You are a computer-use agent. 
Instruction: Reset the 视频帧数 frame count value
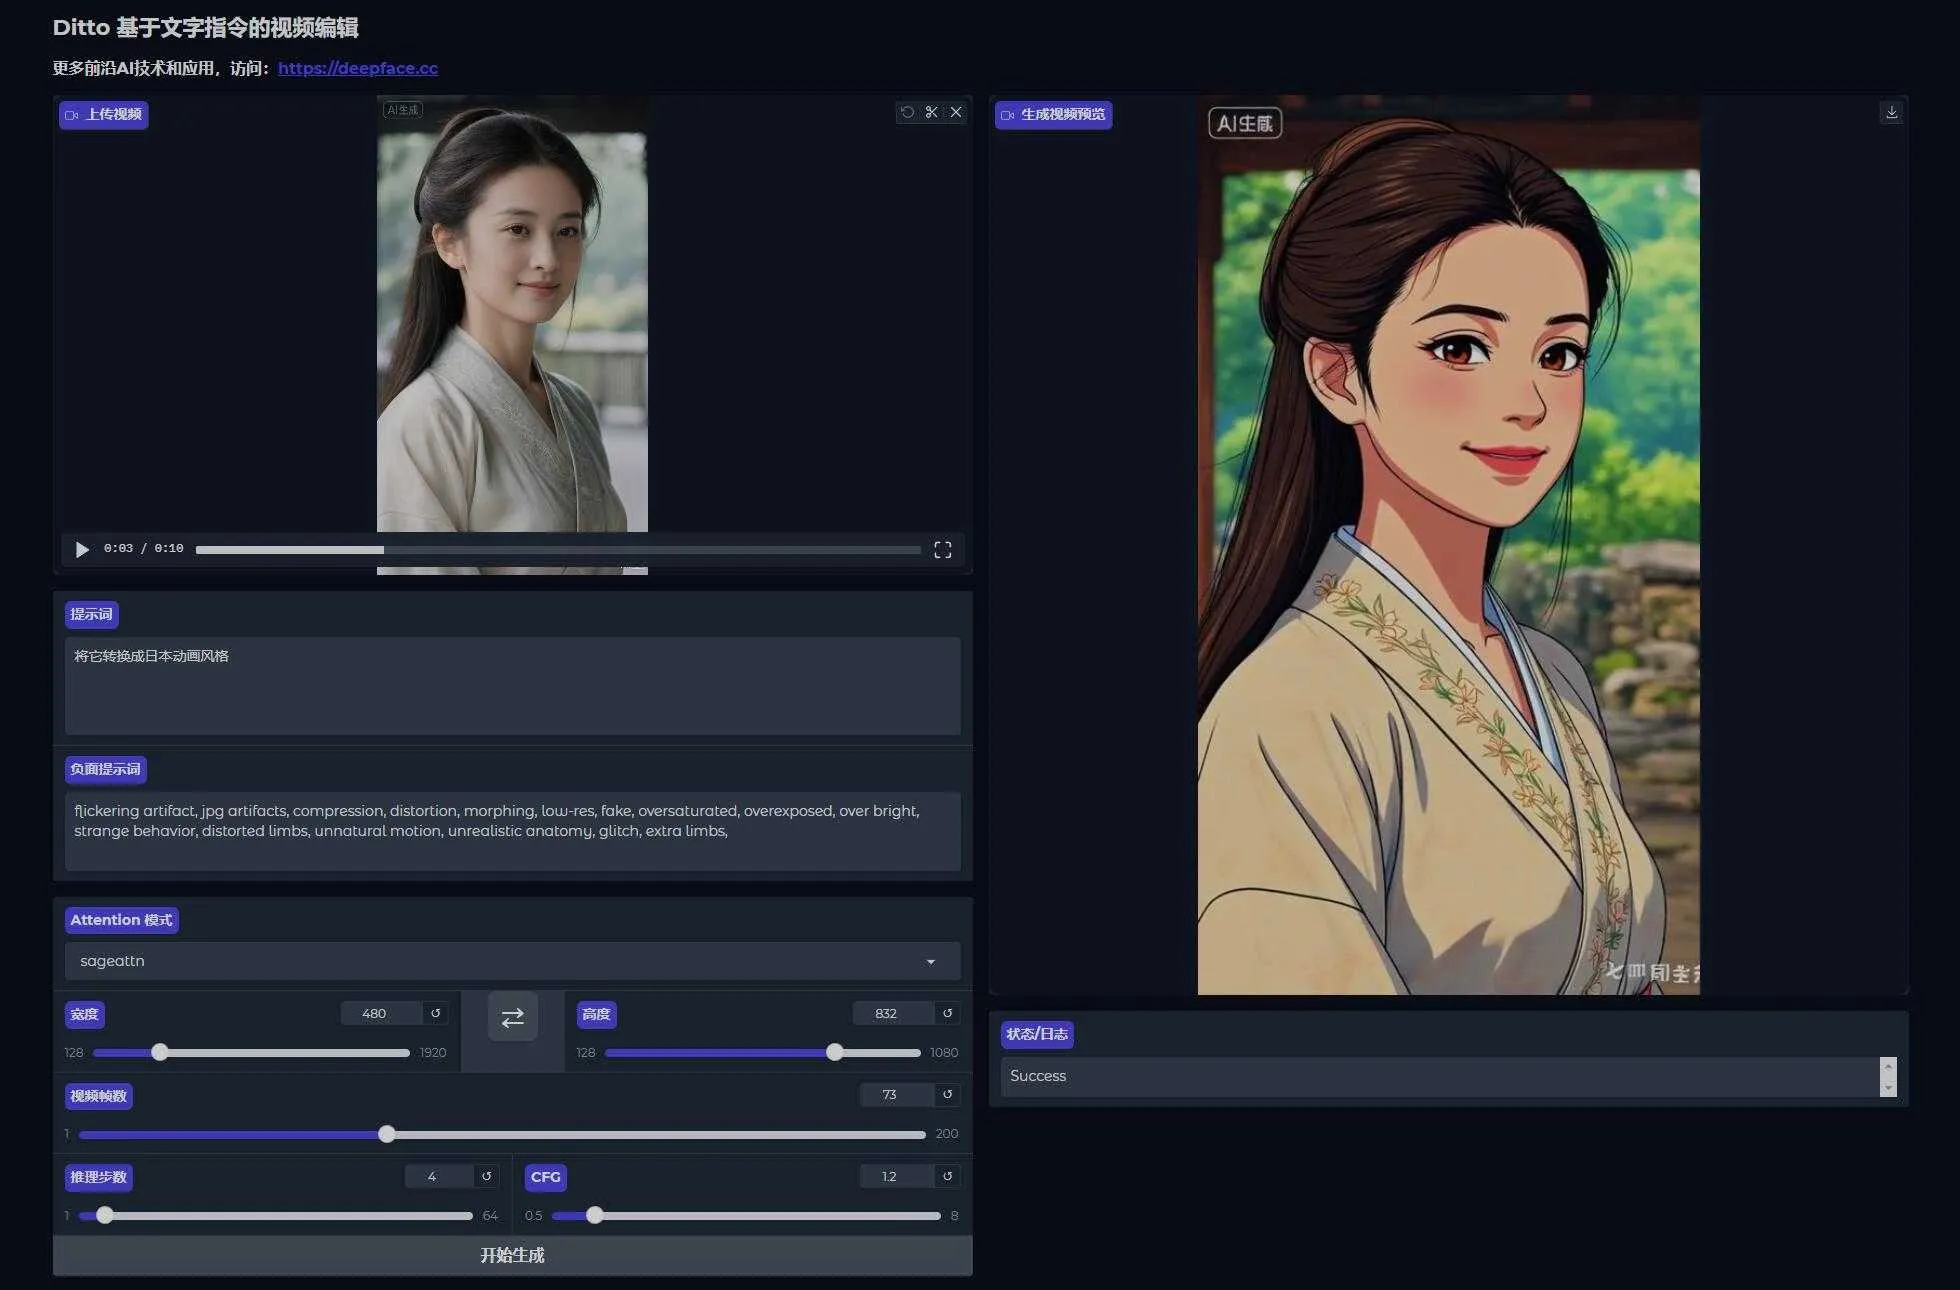947,1094
